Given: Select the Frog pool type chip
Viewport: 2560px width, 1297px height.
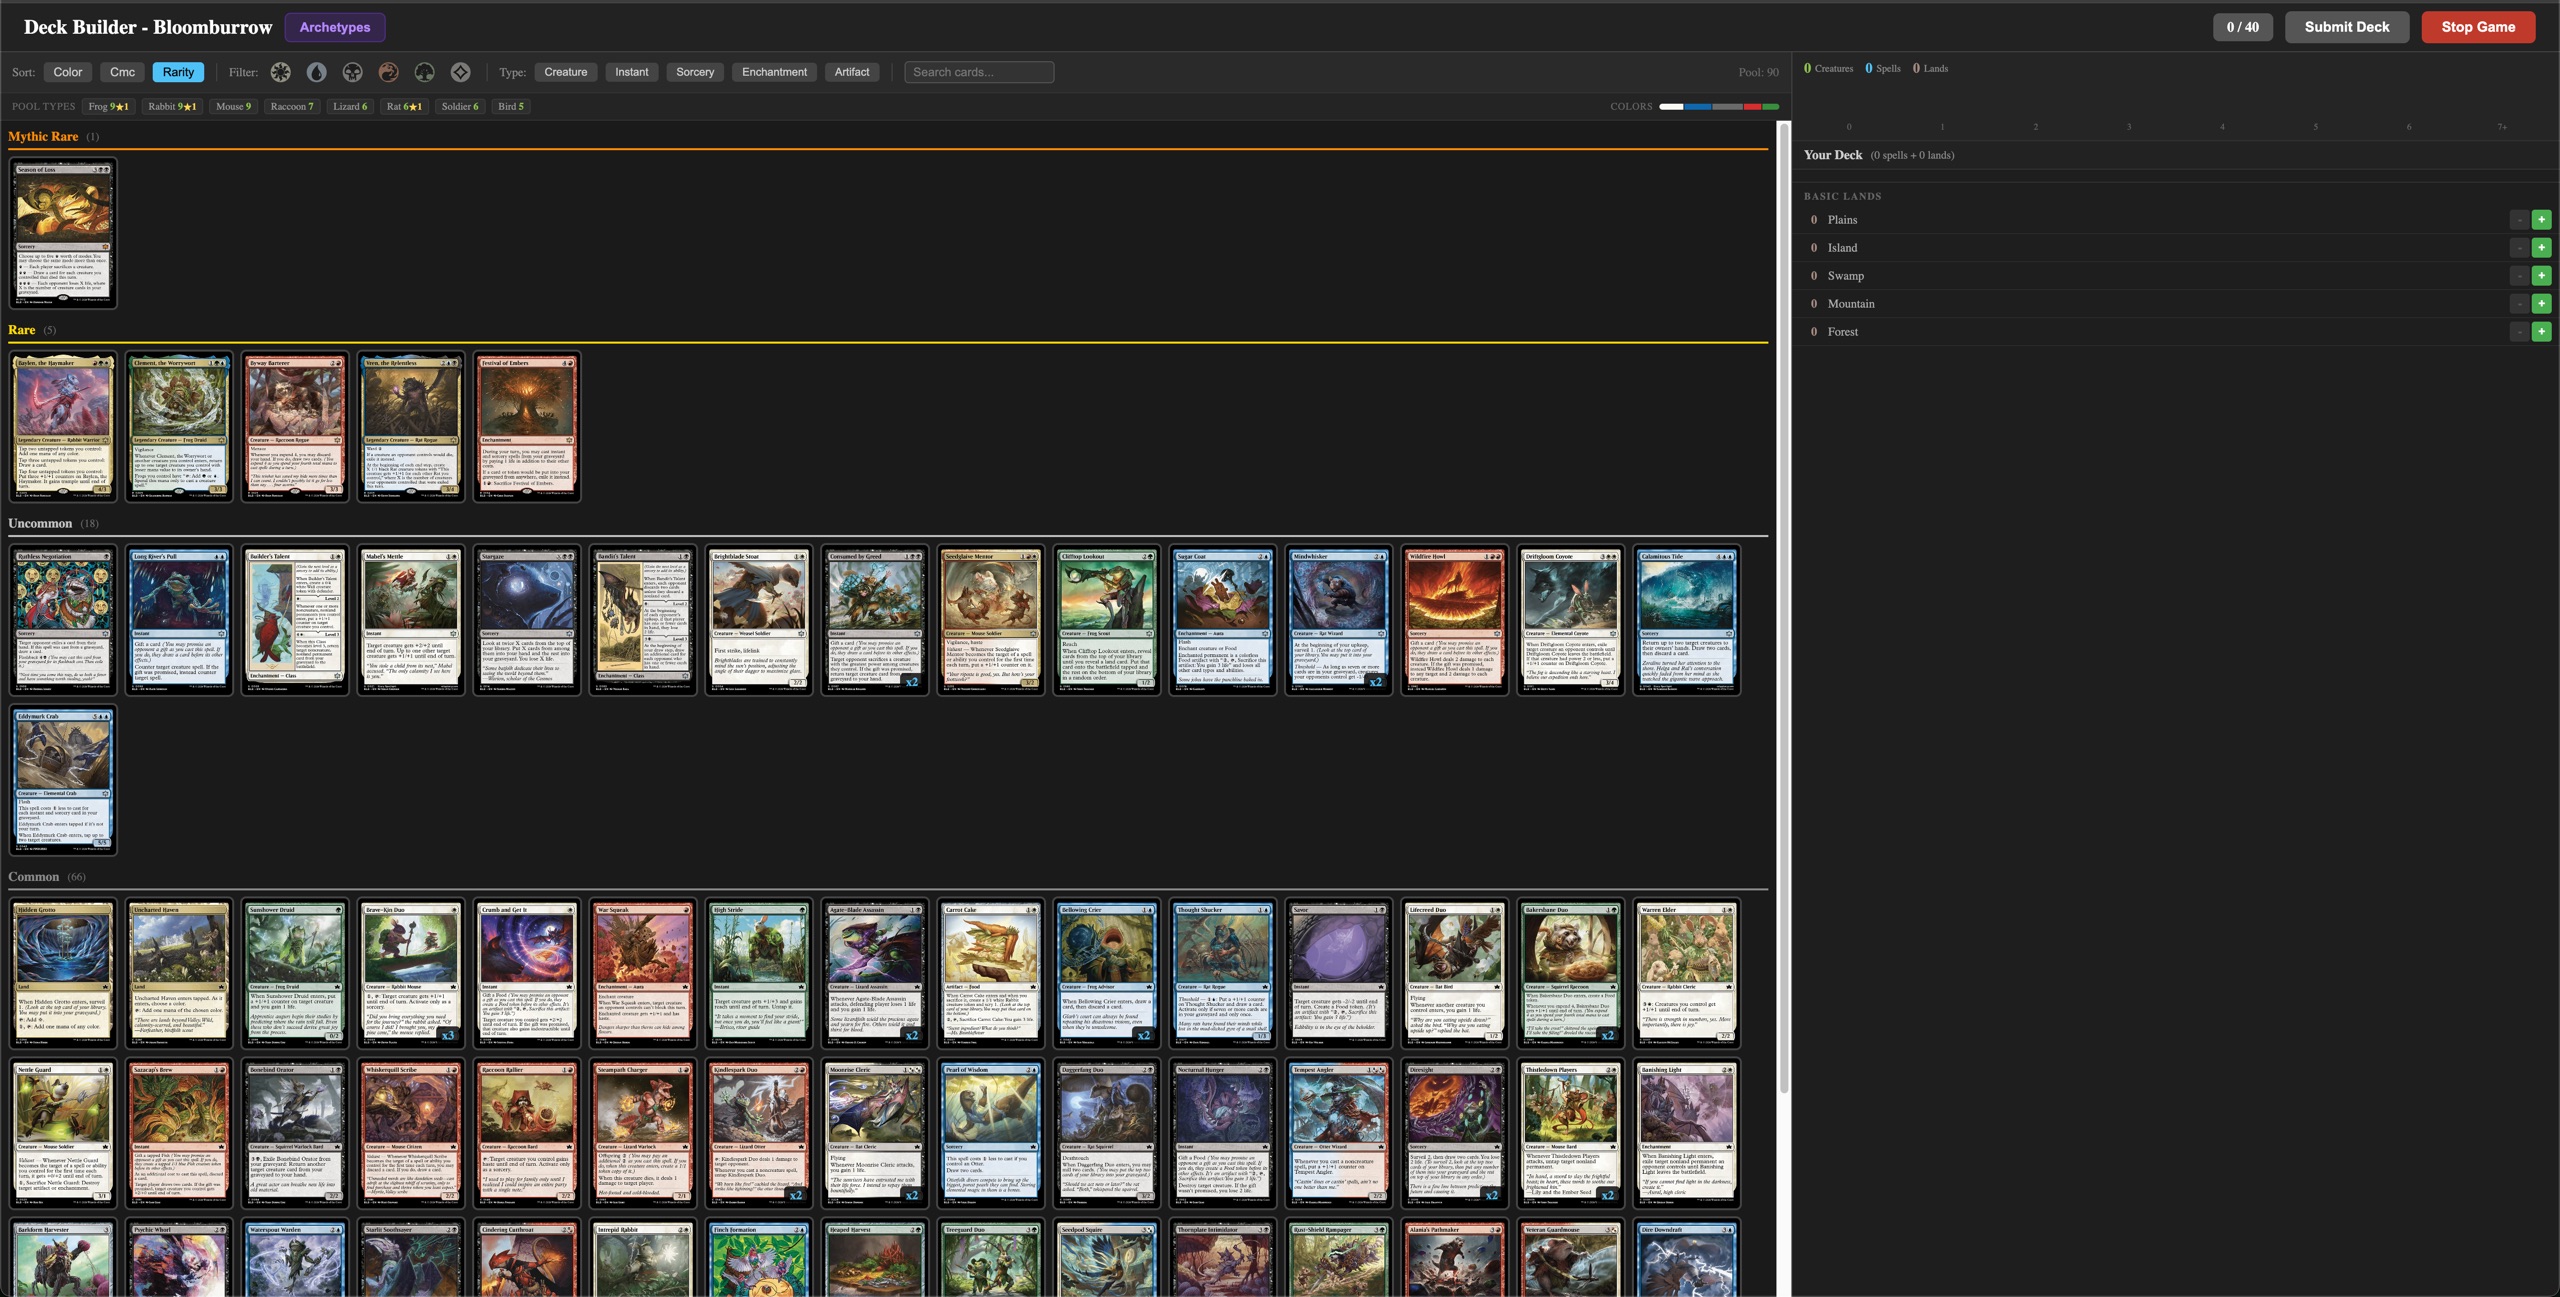Looking at the screenshot, I should click(108, 106).
